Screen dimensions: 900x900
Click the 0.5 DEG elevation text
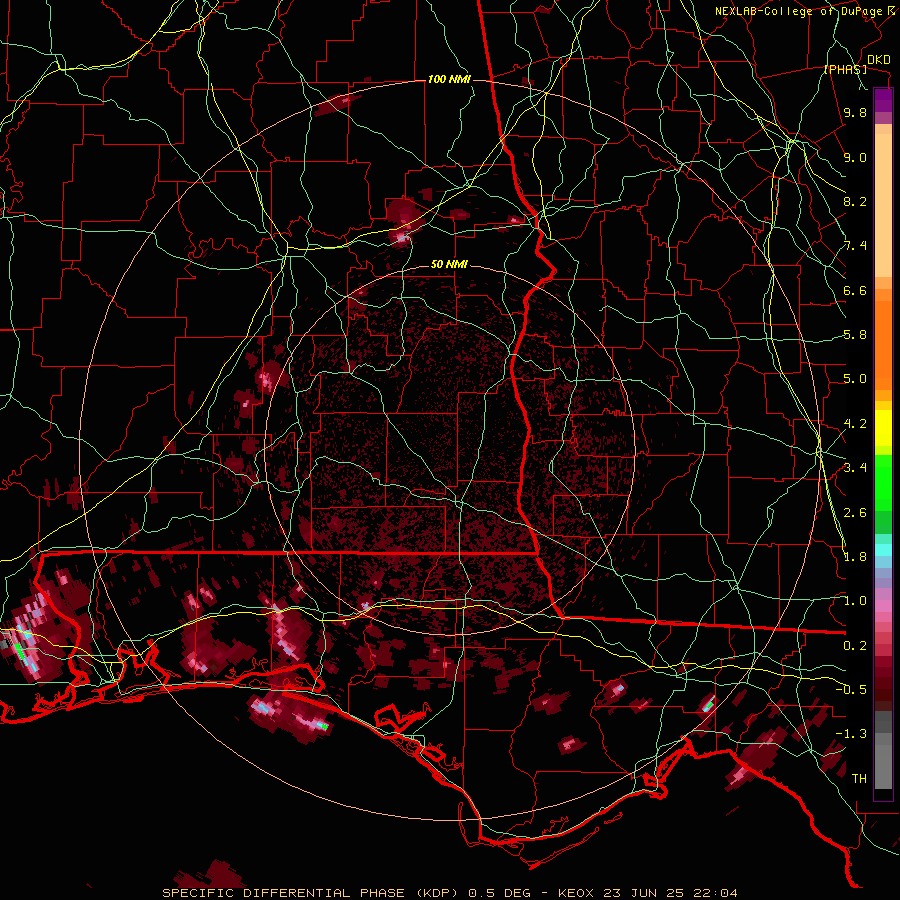pyautogui.click(x=499, y=893)
